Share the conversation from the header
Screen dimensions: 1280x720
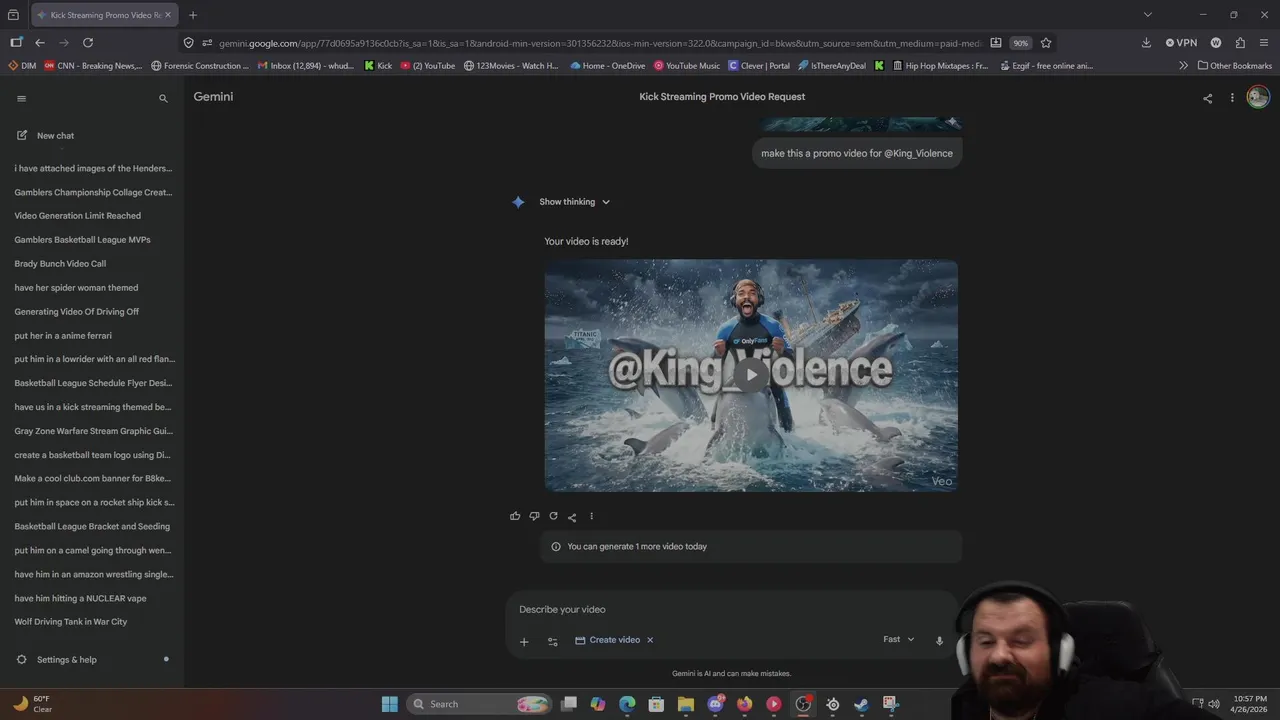coord(1207,98)
